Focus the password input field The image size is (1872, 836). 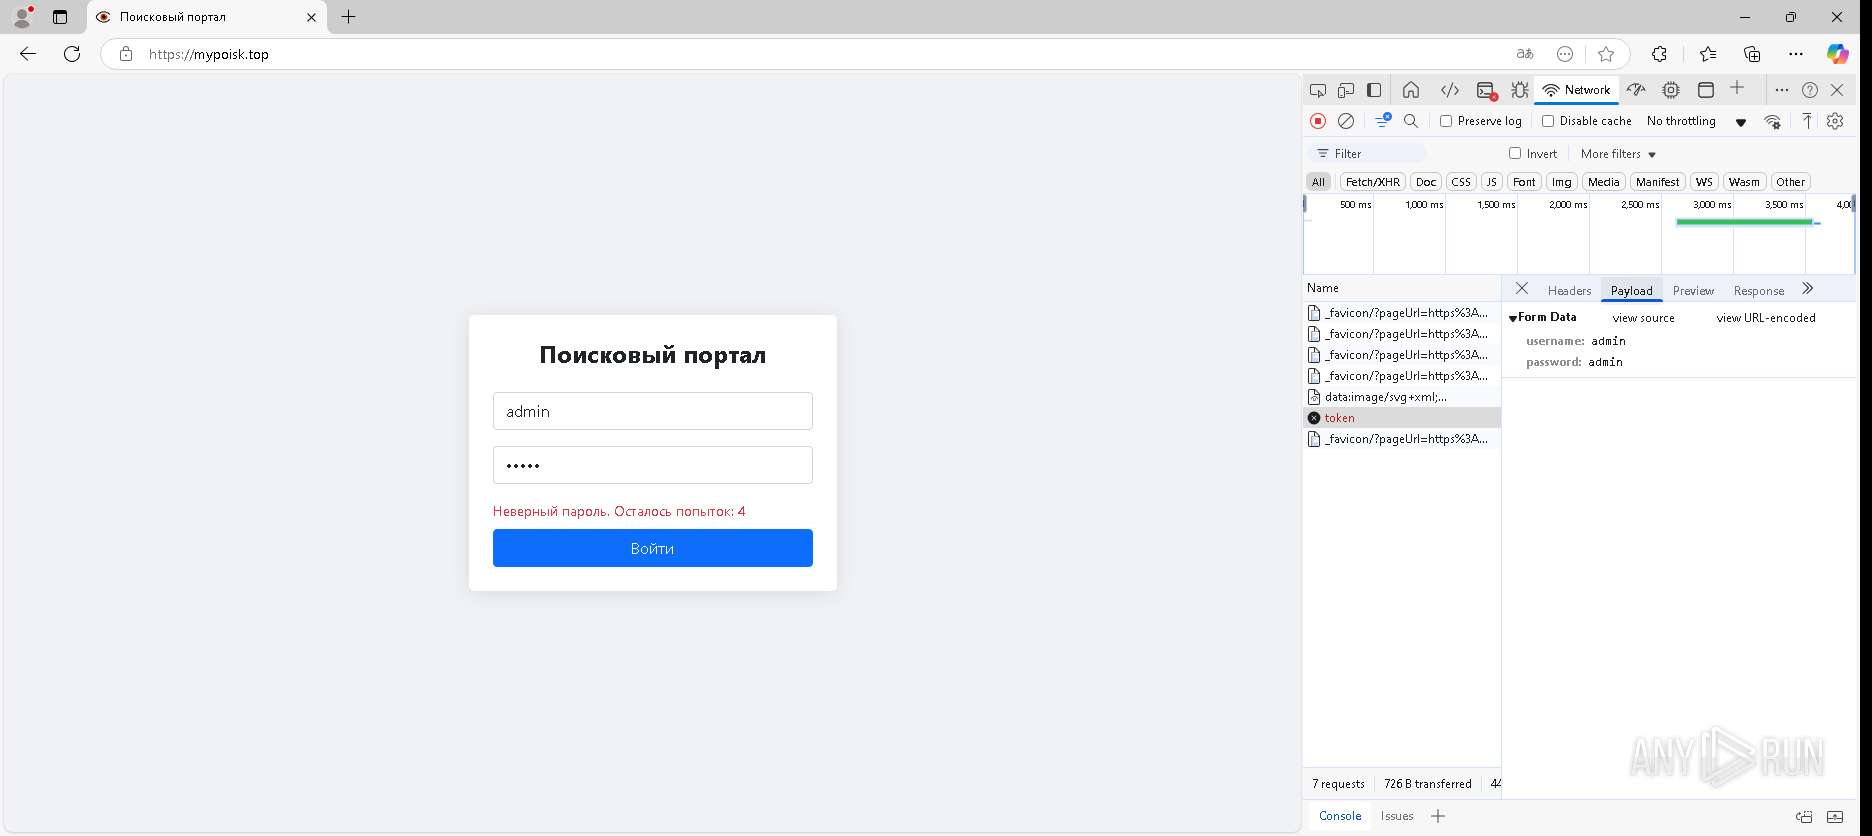(x=652, y=465)
